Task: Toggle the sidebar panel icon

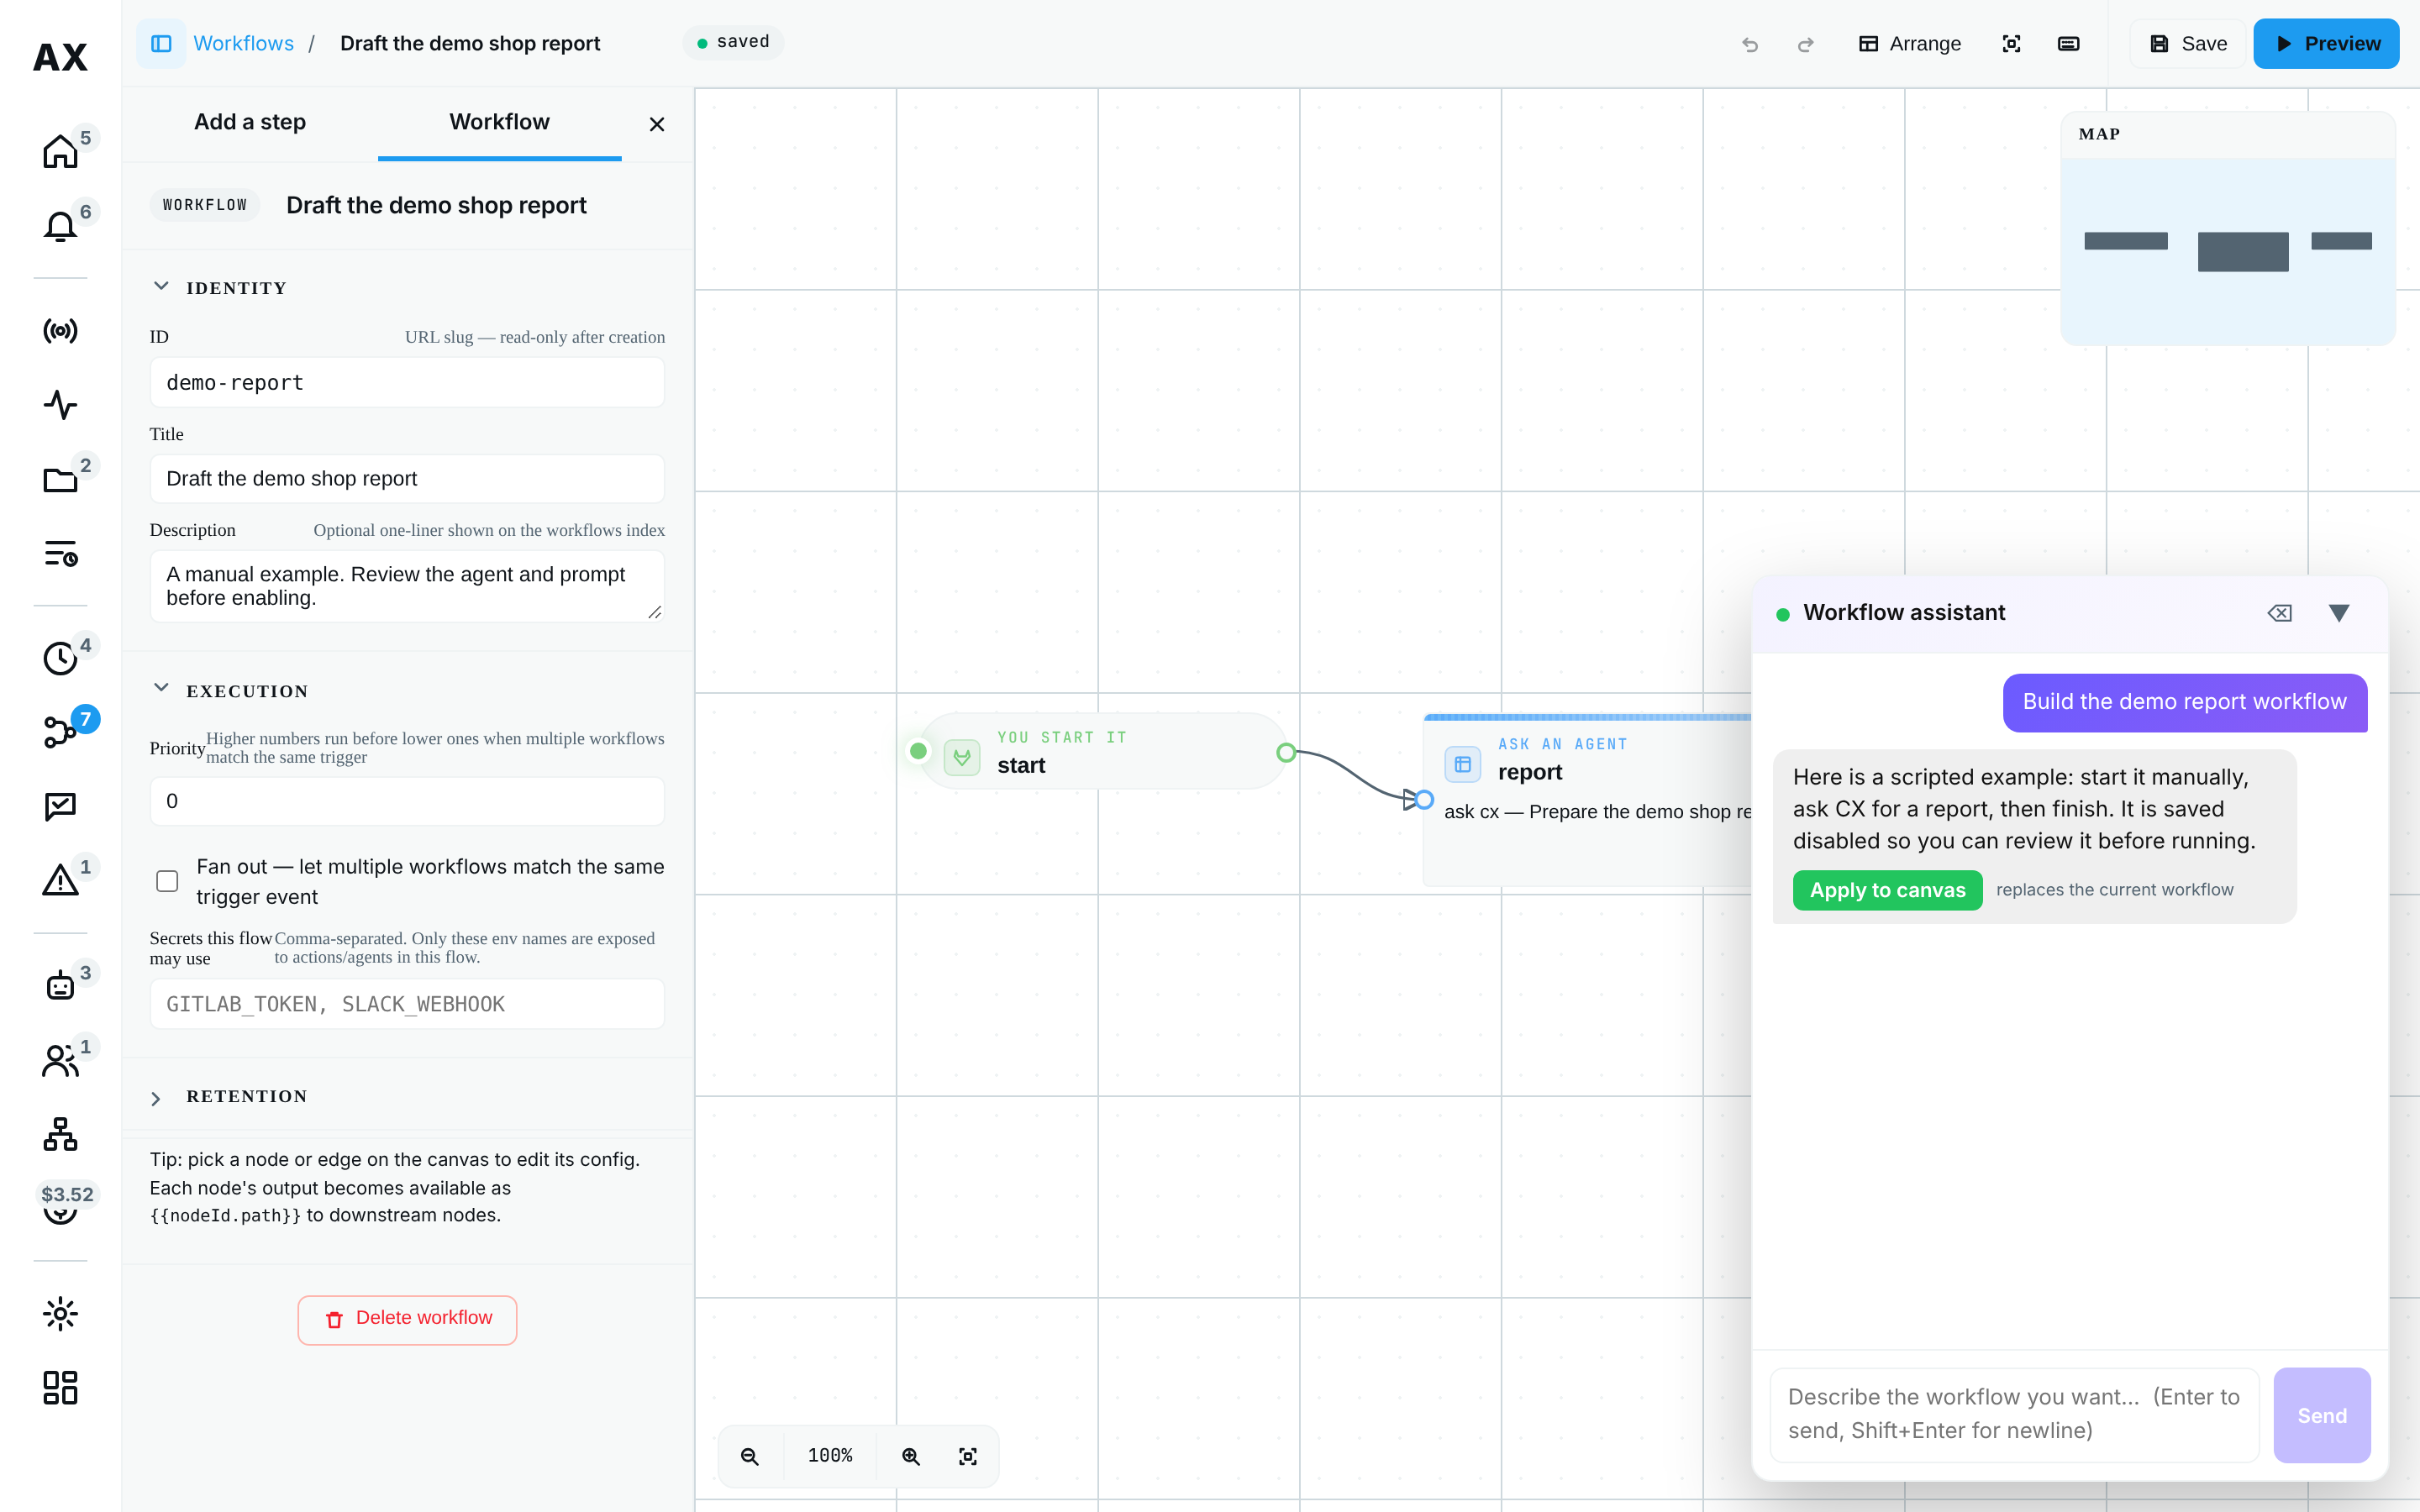Action: pyautogui.click(x=161, y=44)
